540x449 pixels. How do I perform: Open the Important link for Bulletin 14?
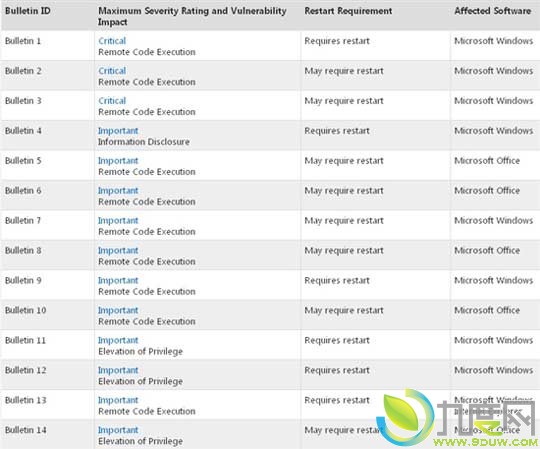118,430
